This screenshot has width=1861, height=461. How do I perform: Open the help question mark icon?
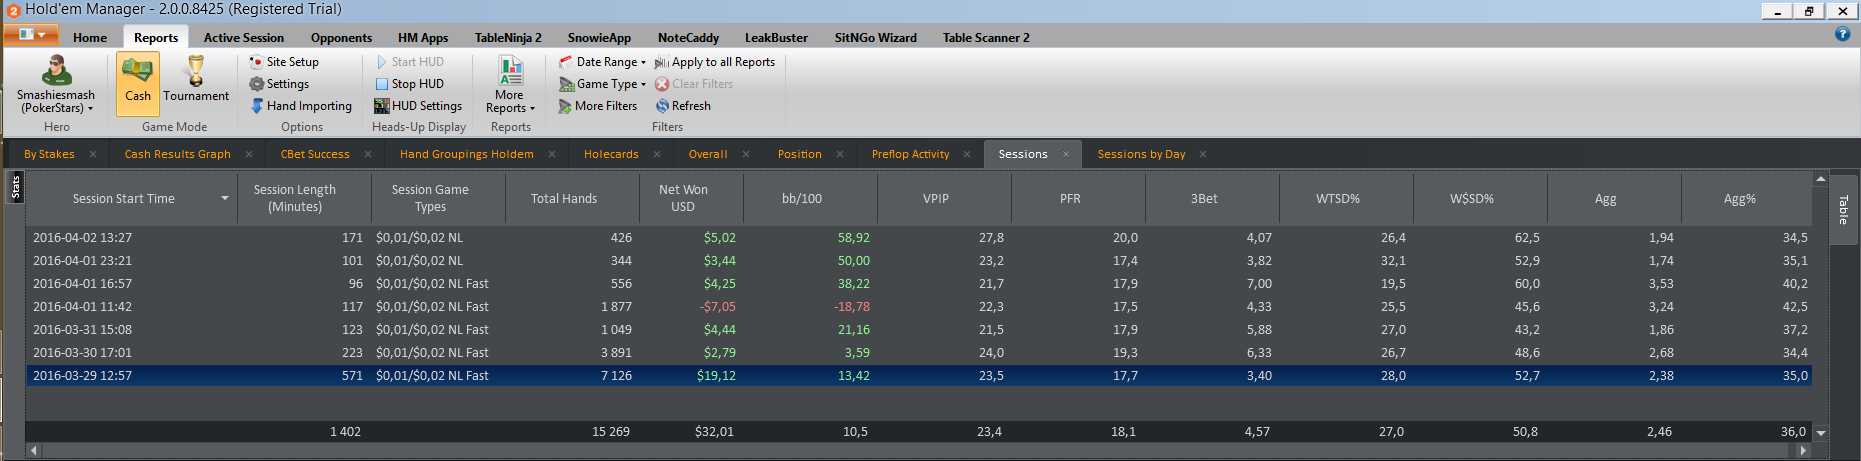coord(1842,34)
